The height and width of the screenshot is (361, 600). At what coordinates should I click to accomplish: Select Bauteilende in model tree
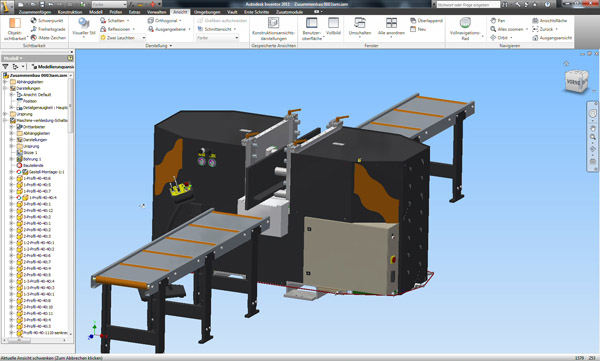coord(33,165)
